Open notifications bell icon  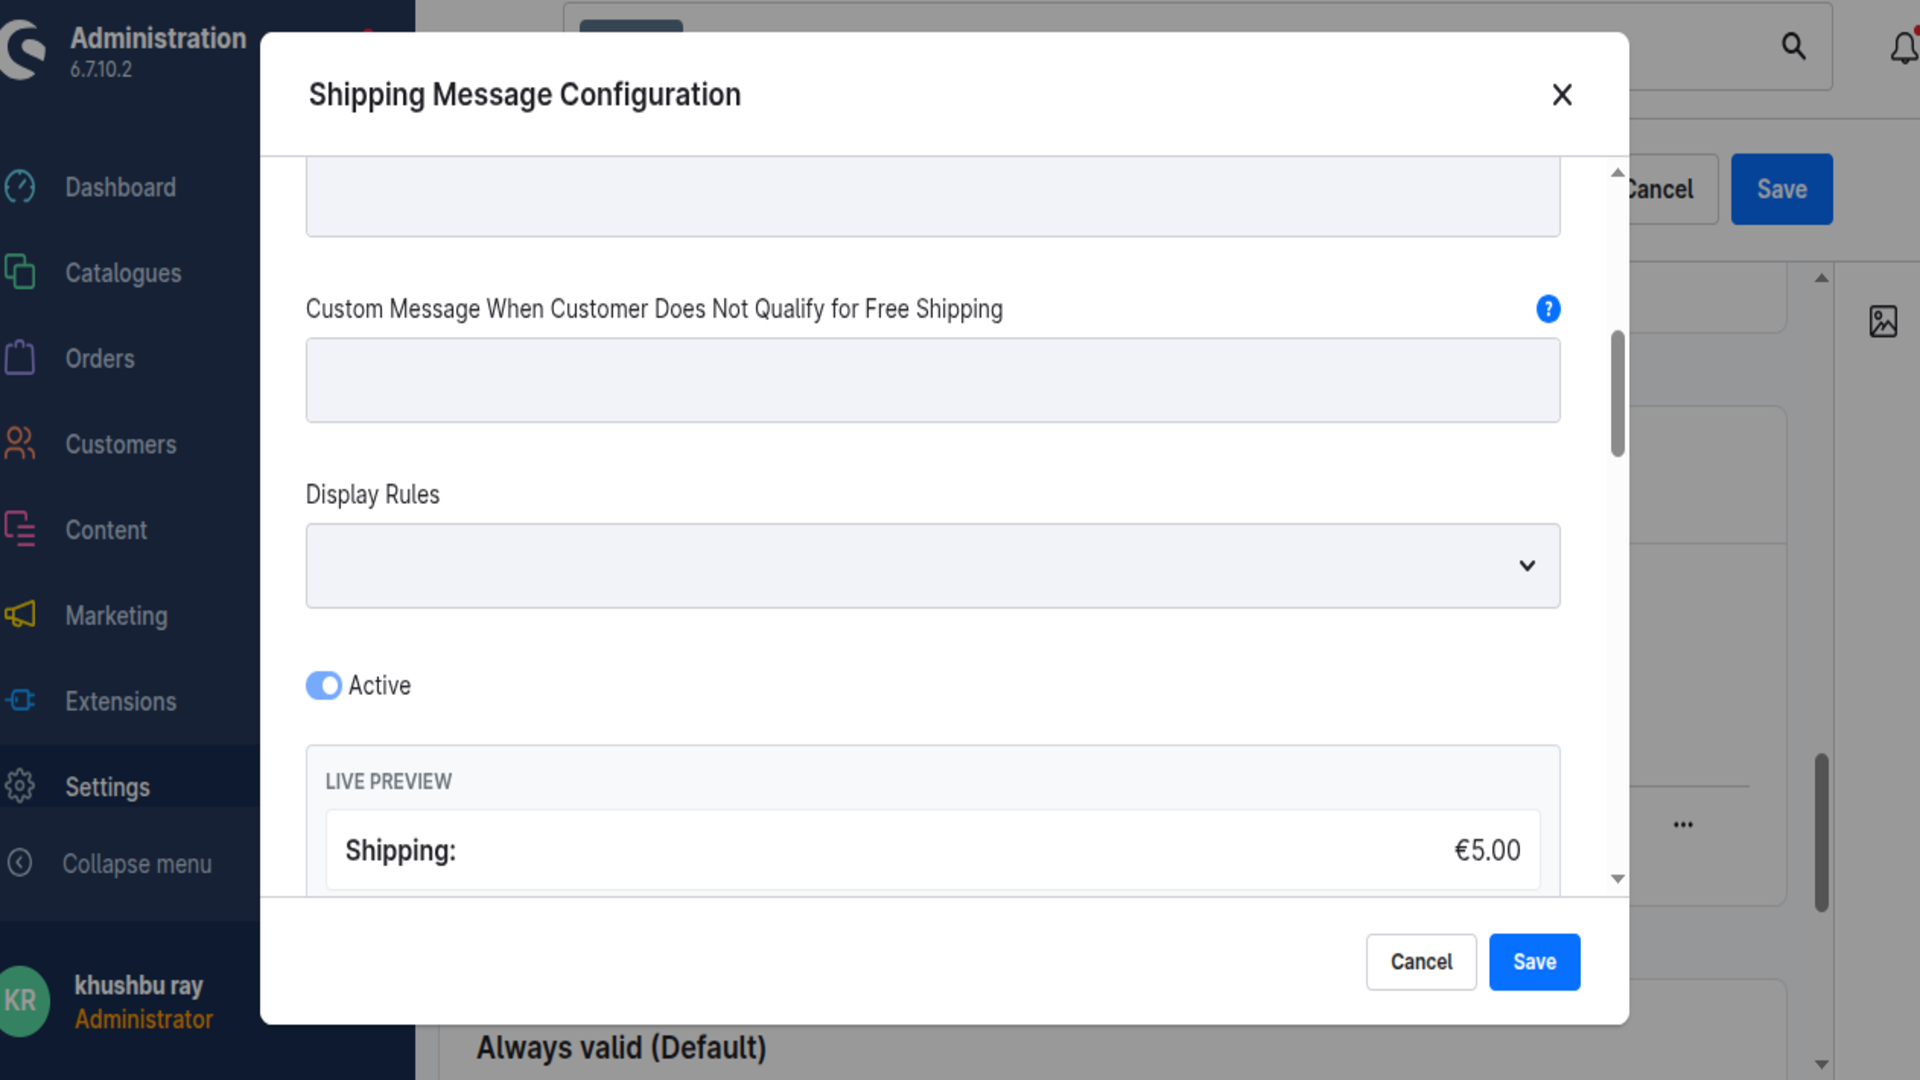pyautogui.click(x=1903, y=47)
